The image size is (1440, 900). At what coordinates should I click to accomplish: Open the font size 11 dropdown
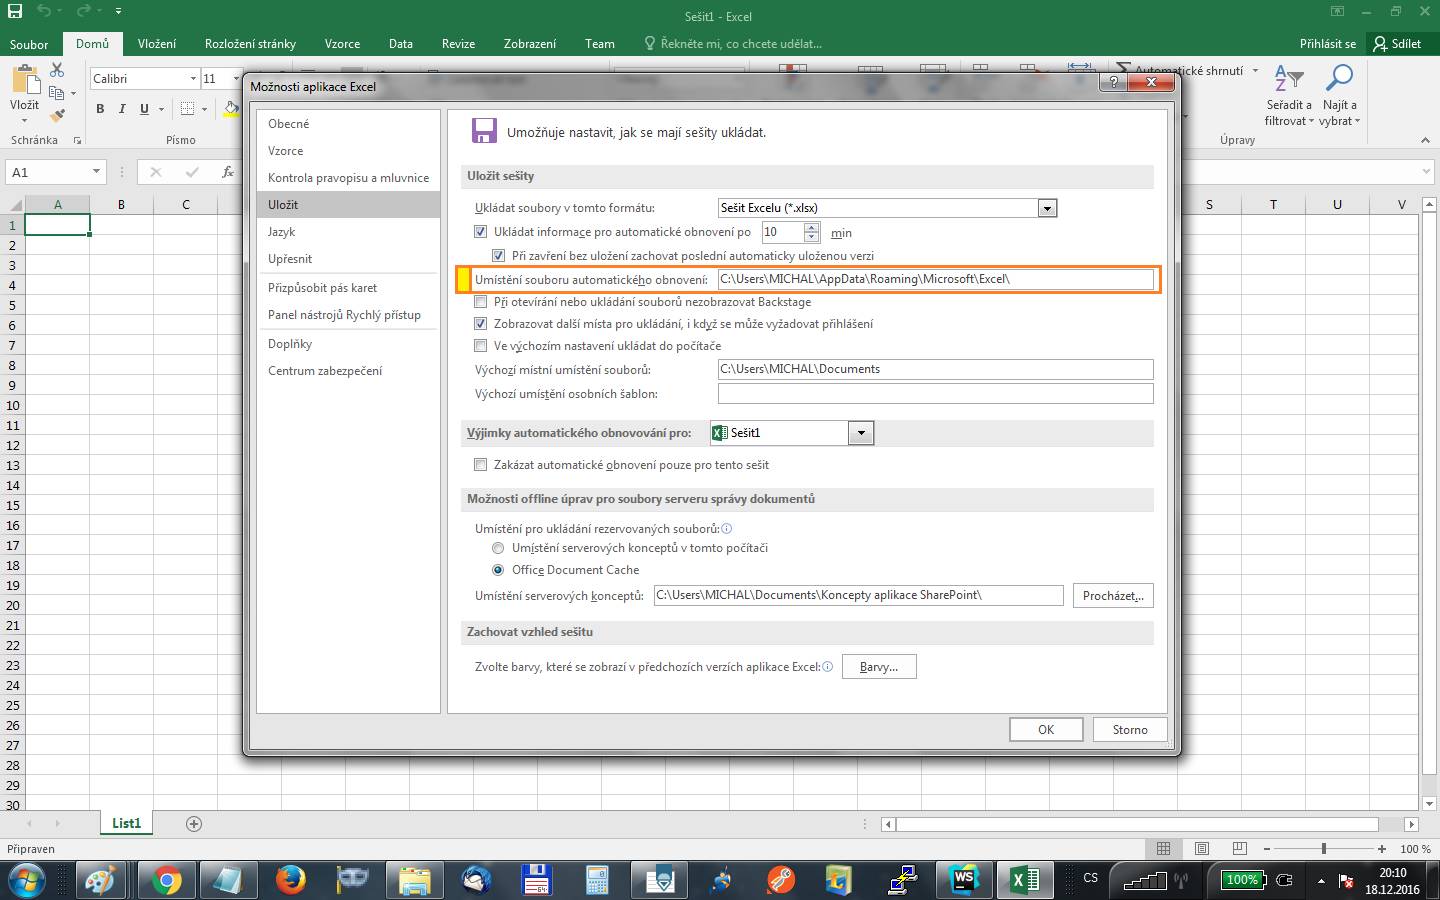tap(236, 79)
